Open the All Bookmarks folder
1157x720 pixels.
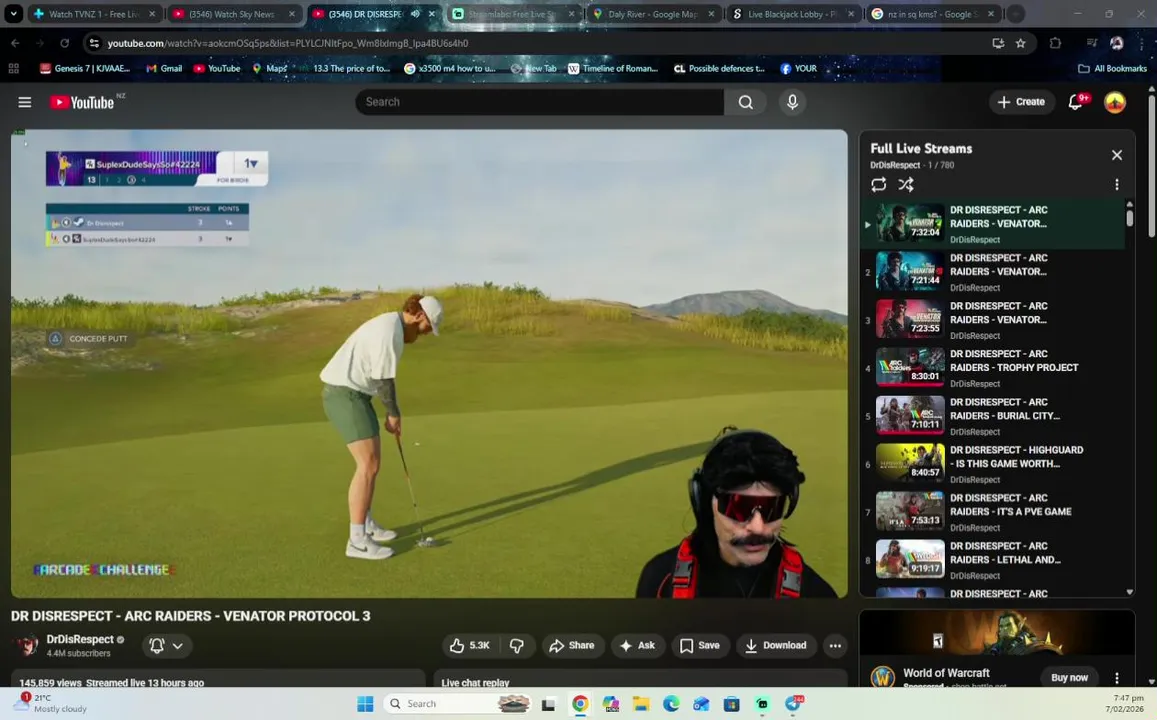pyautogui.click(x=1112, y=68)
